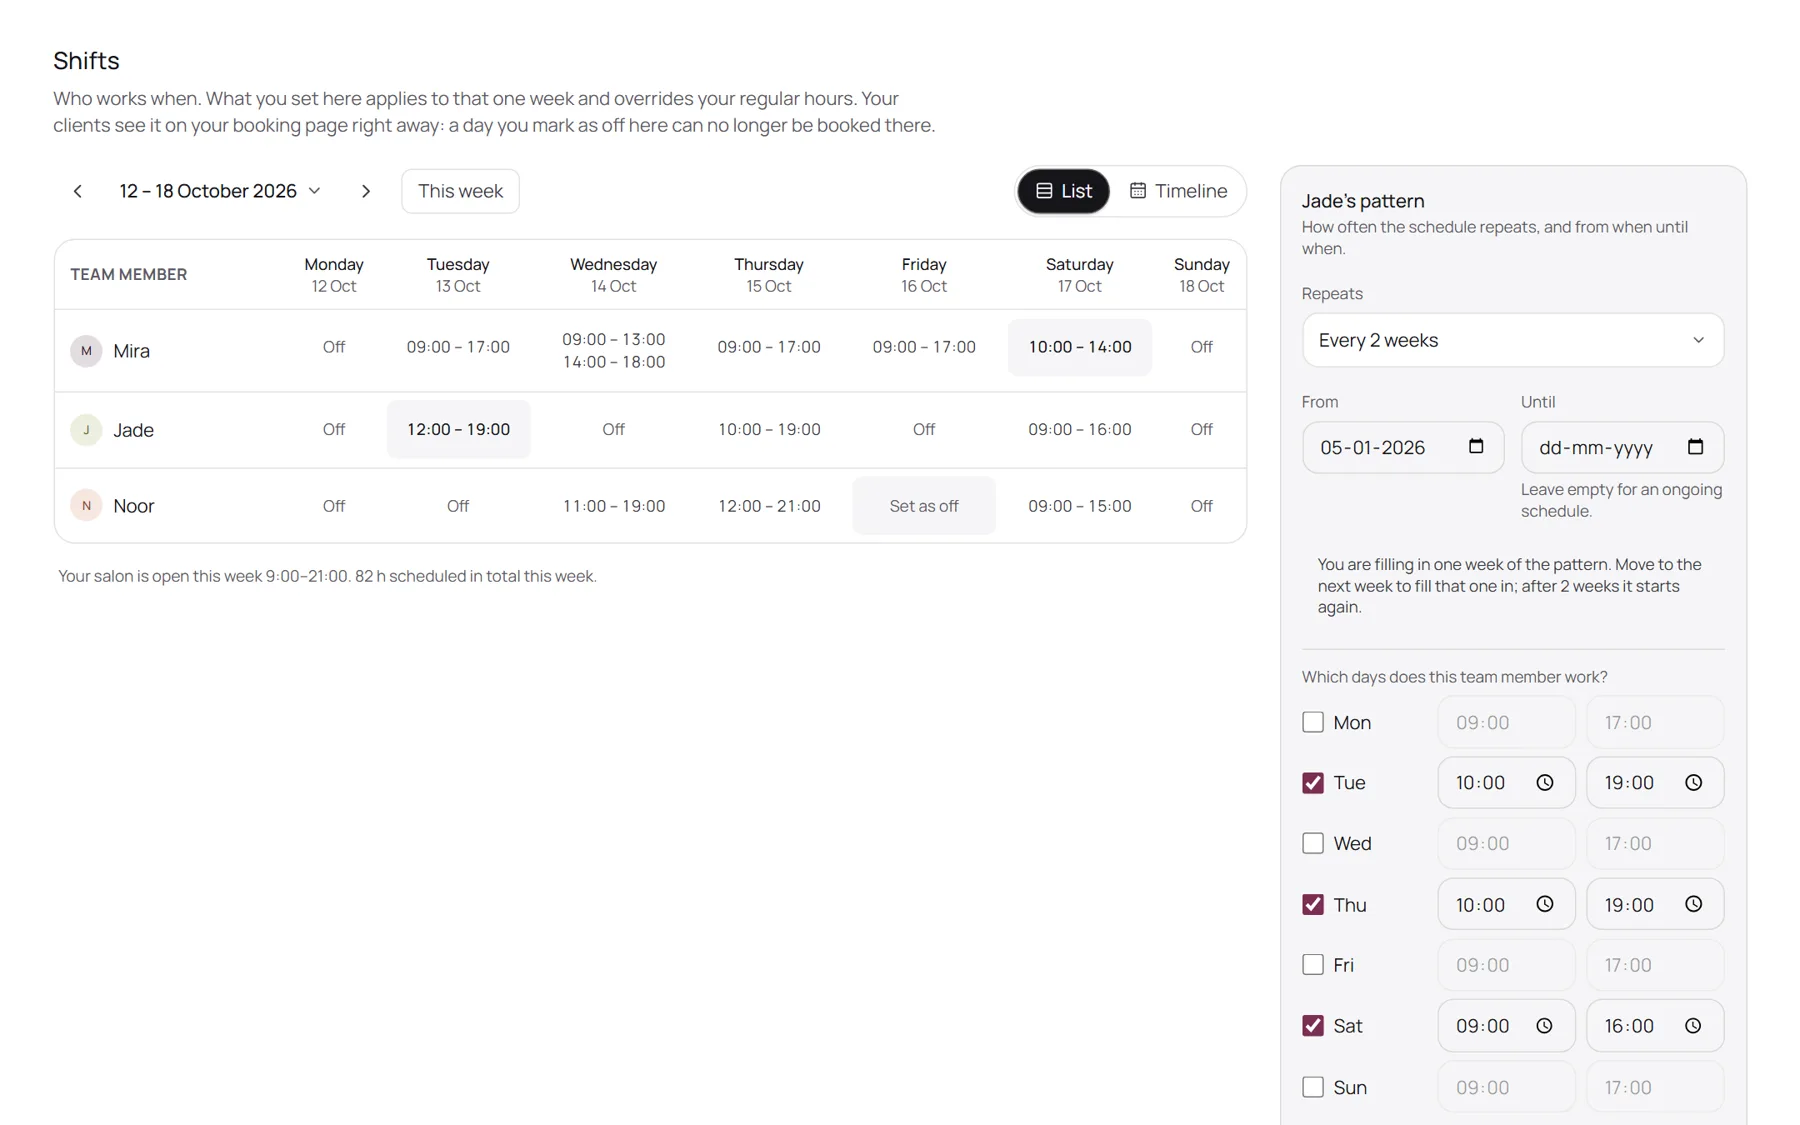Go to previous week arrow

pyautogui.click(x=78, y=191)
